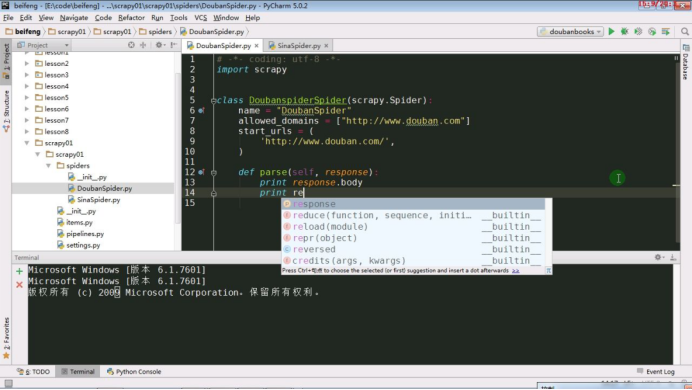
Task: Close the SinaSpider.py editor tab
Action: pyautogui.click(x=326, y=45)
